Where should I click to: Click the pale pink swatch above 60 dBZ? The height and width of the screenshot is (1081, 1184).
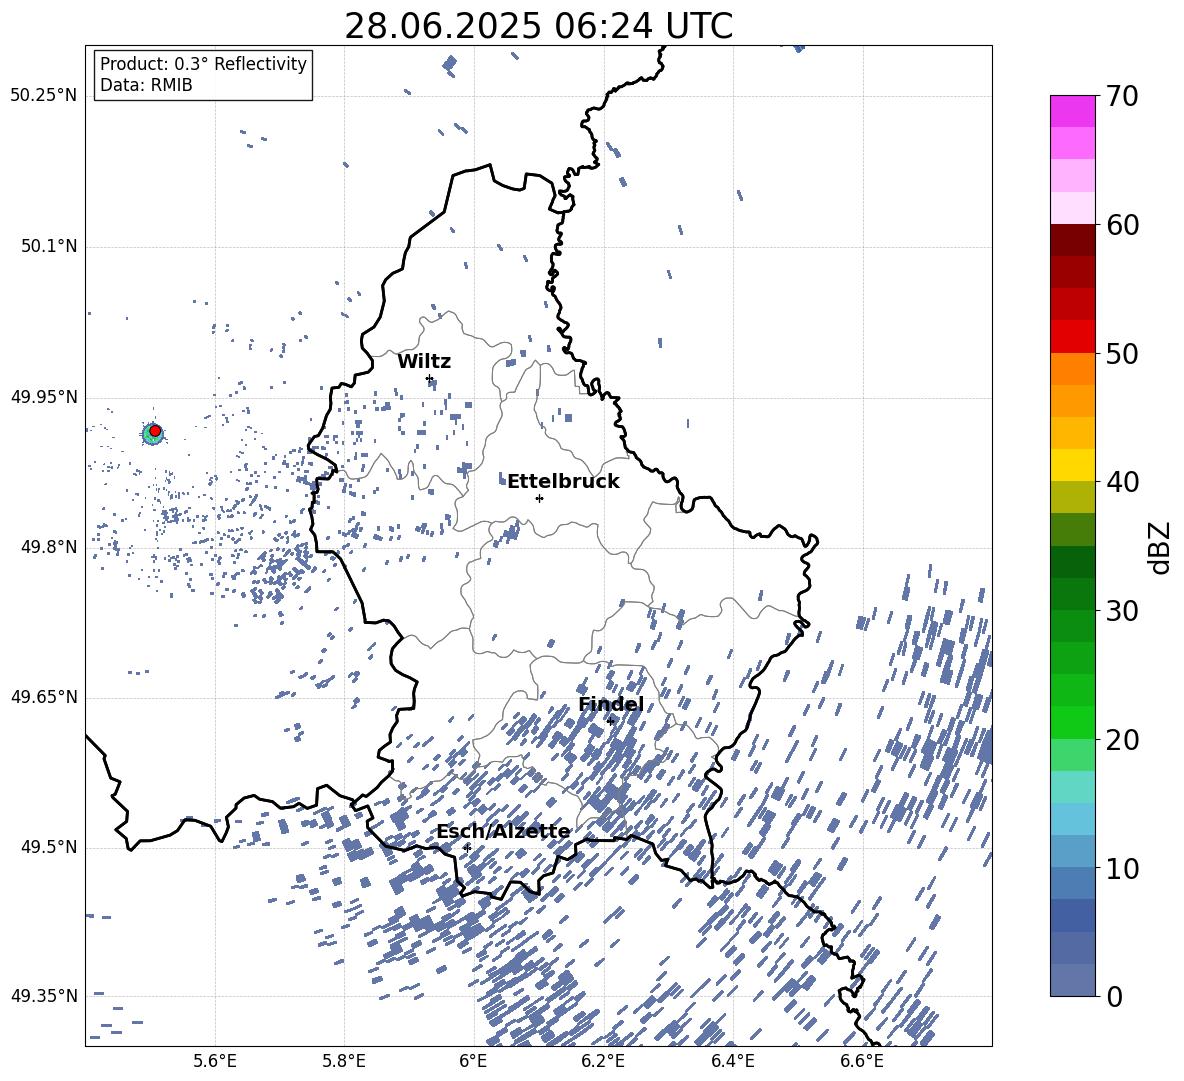pos(1073,208)
